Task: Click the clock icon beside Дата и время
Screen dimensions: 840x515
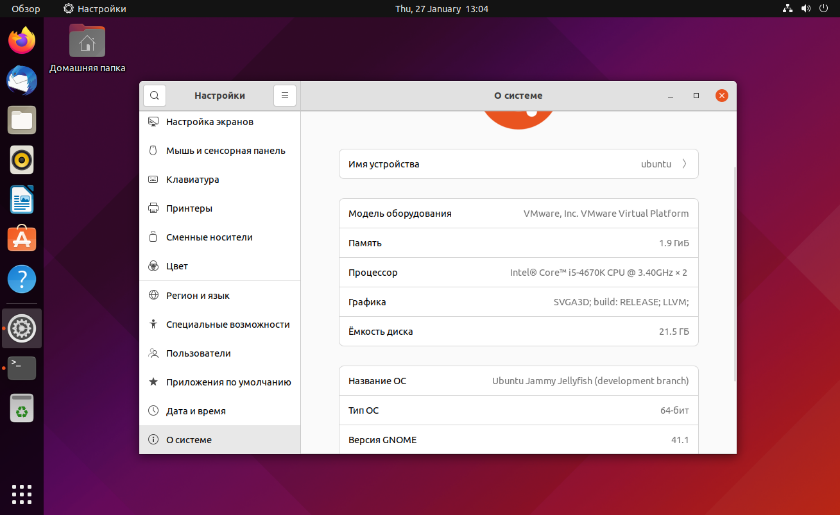Action: pyautogui.click(x=153, y=410)
